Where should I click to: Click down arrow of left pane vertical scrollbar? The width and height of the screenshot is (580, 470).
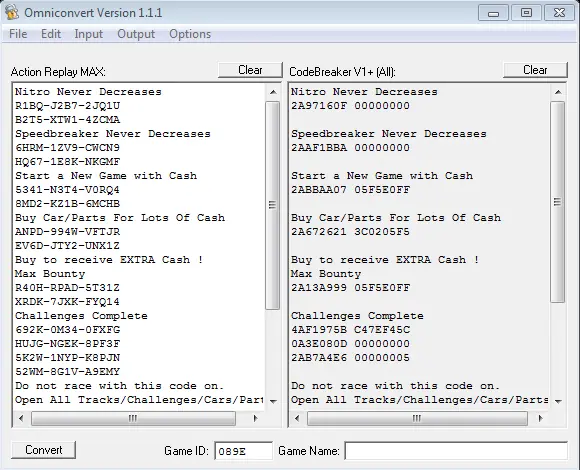(x=273, y=401)
